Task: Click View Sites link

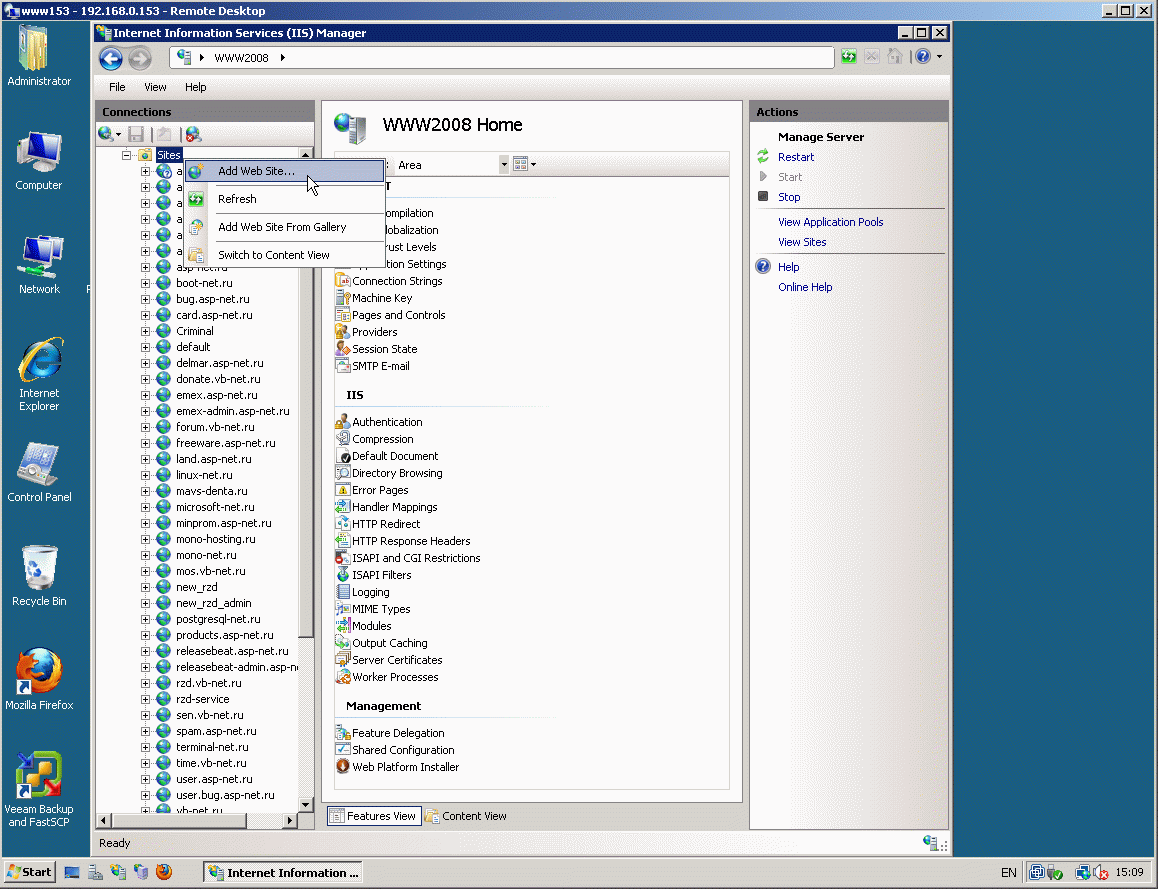Action: (x=802, y=242)
